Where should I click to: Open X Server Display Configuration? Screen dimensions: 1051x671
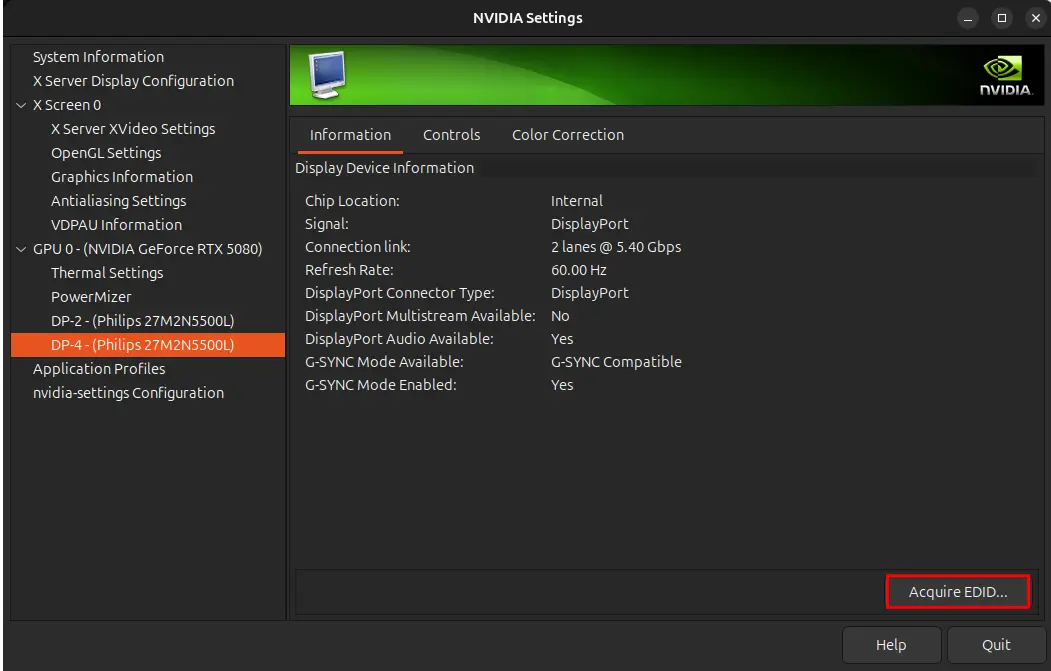[133, 81]
